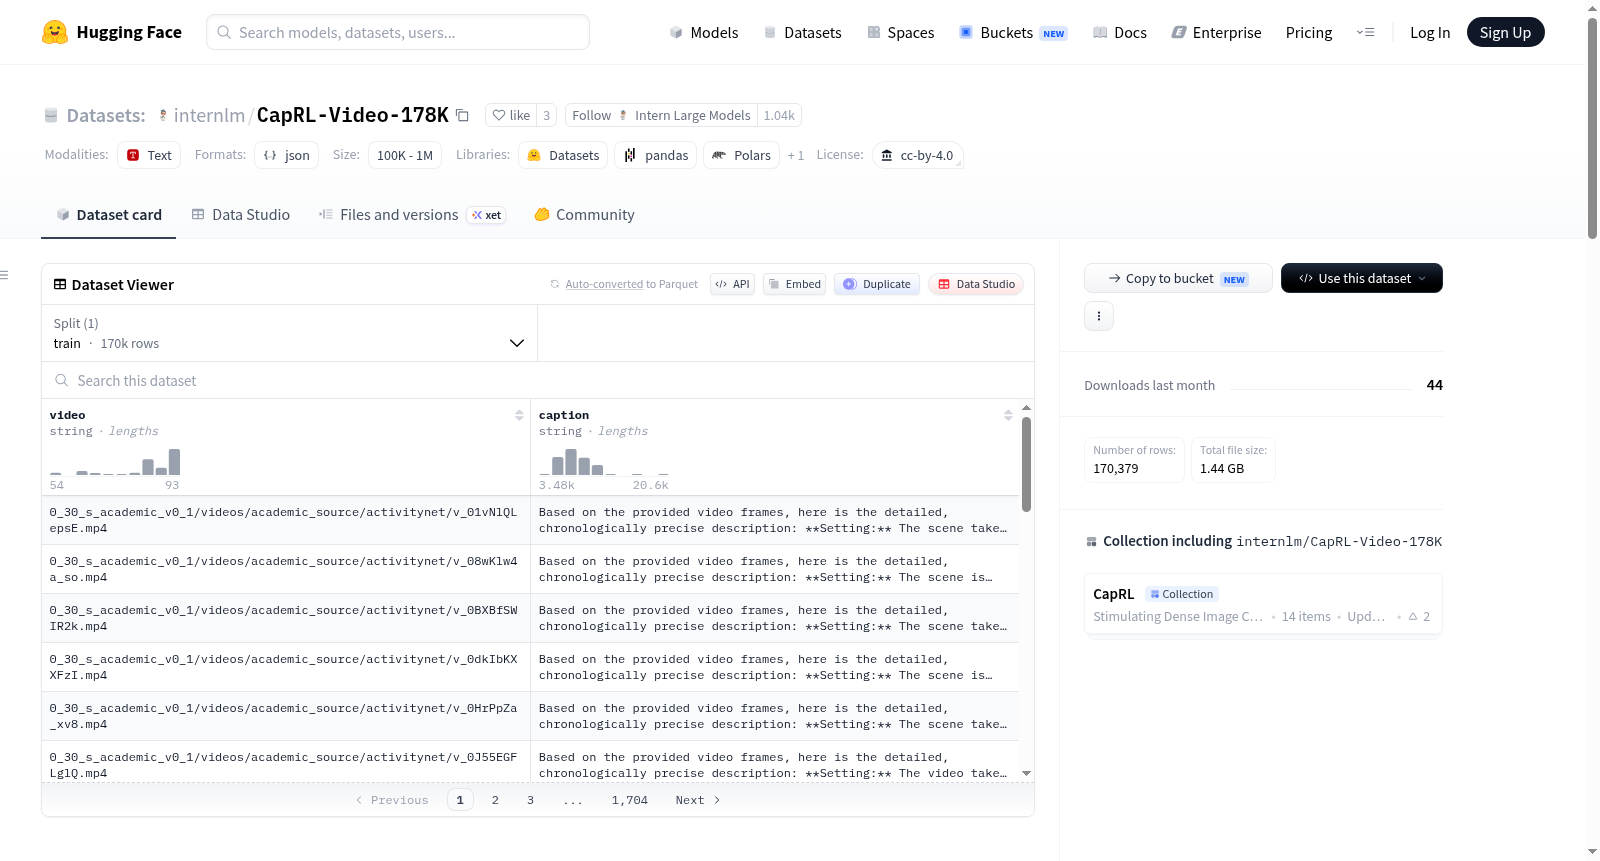Focus the Search this dataset field
The width and height of the screenshot is (1600, 861).
point(538,381)
